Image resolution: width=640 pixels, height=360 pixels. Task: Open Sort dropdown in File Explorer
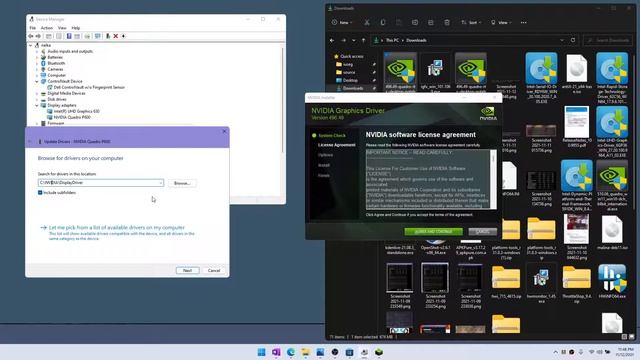tap(471, 22)
